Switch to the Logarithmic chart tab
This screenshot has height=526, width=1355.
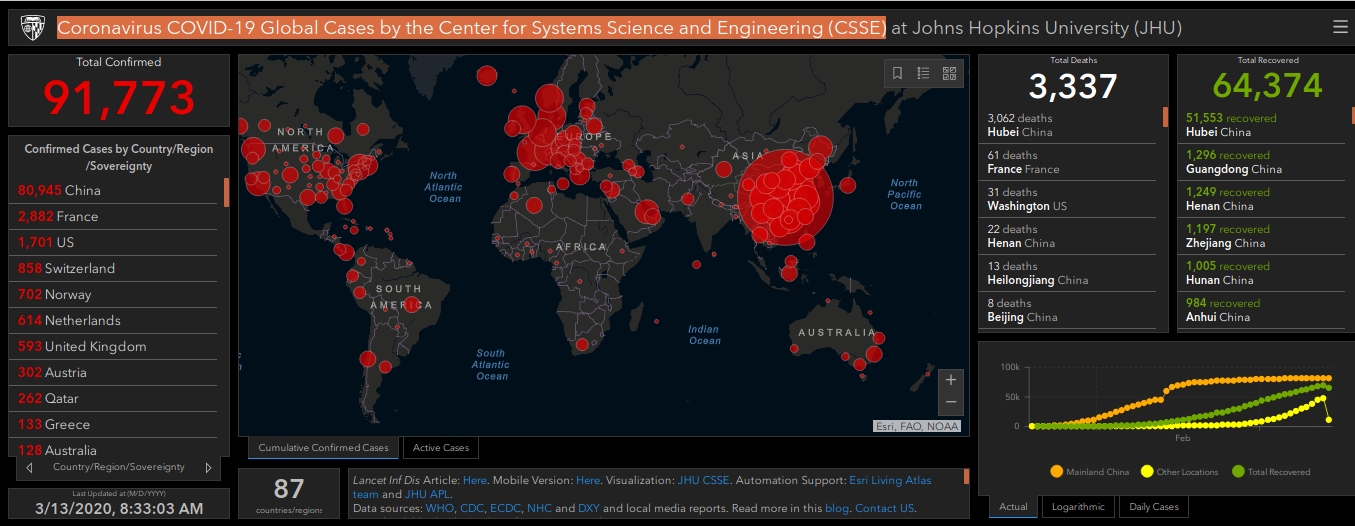(1078, 507)
